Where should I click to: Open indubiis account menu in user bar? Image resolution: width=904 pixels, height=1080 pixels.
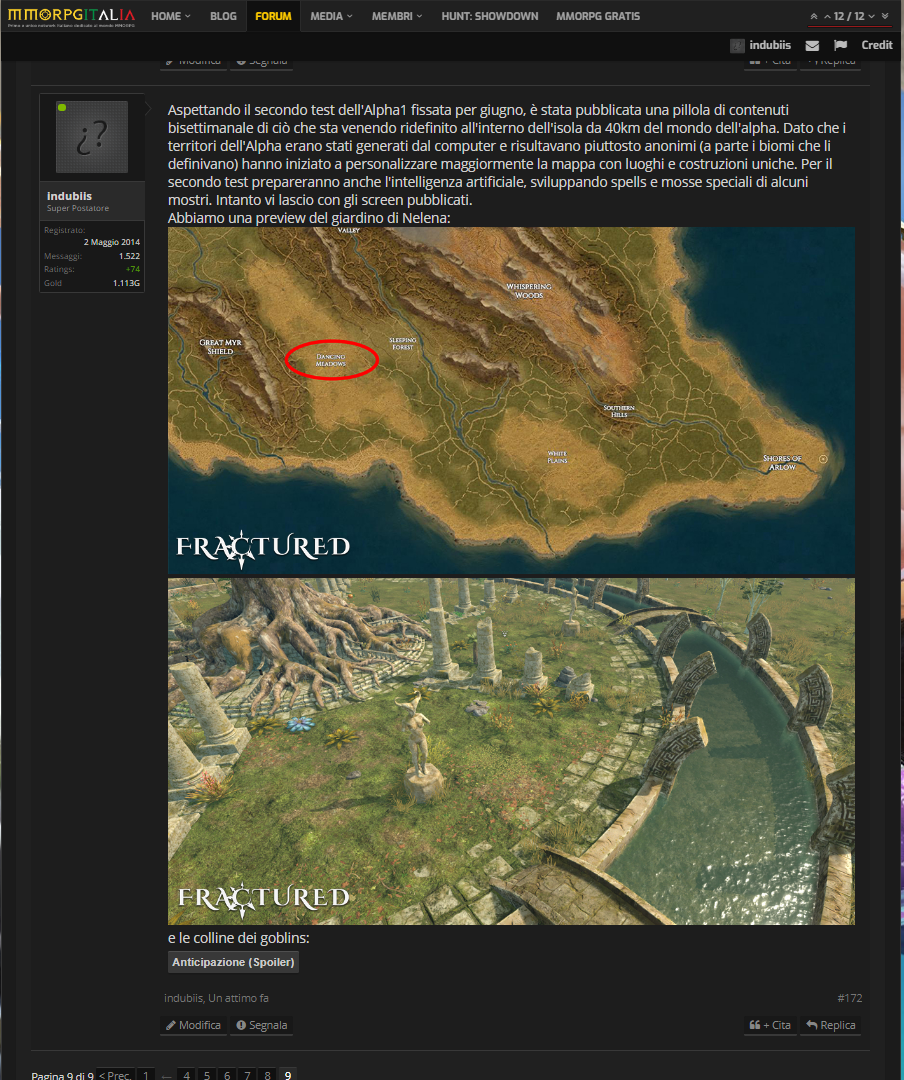(770, 45)
